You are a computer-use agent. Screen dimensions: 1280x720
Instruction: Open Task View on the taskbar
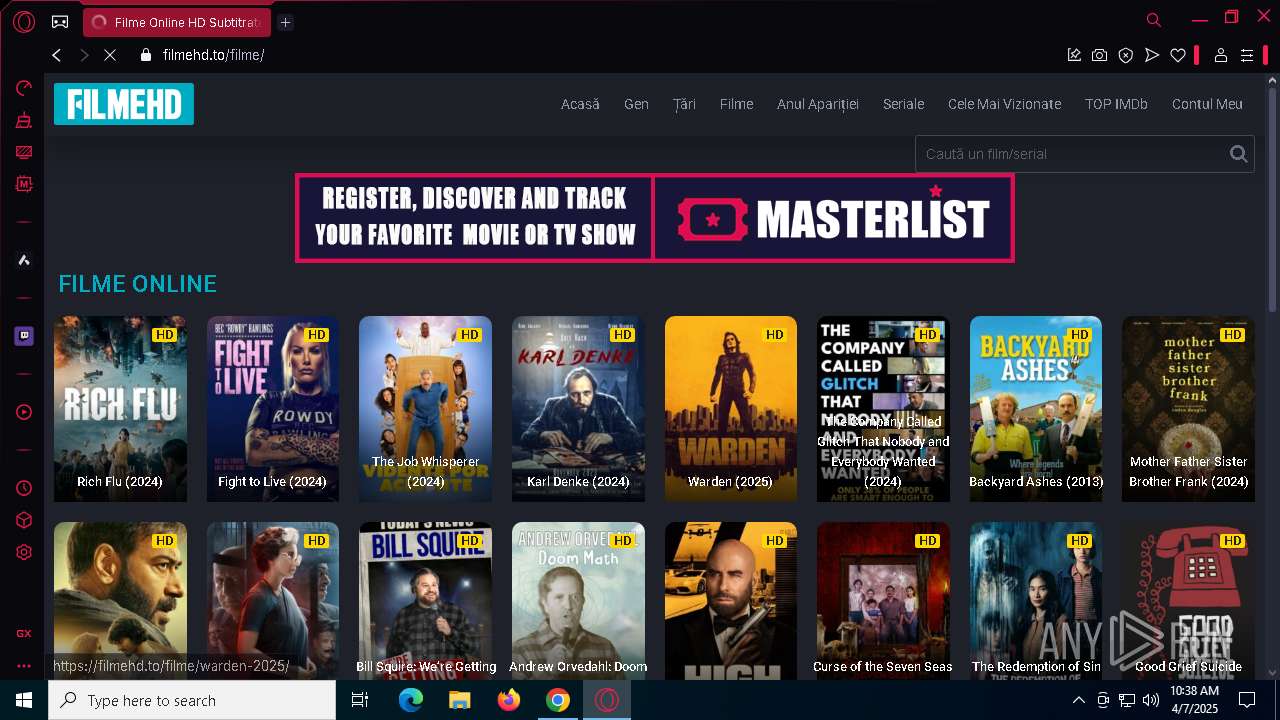click(360, 700)
